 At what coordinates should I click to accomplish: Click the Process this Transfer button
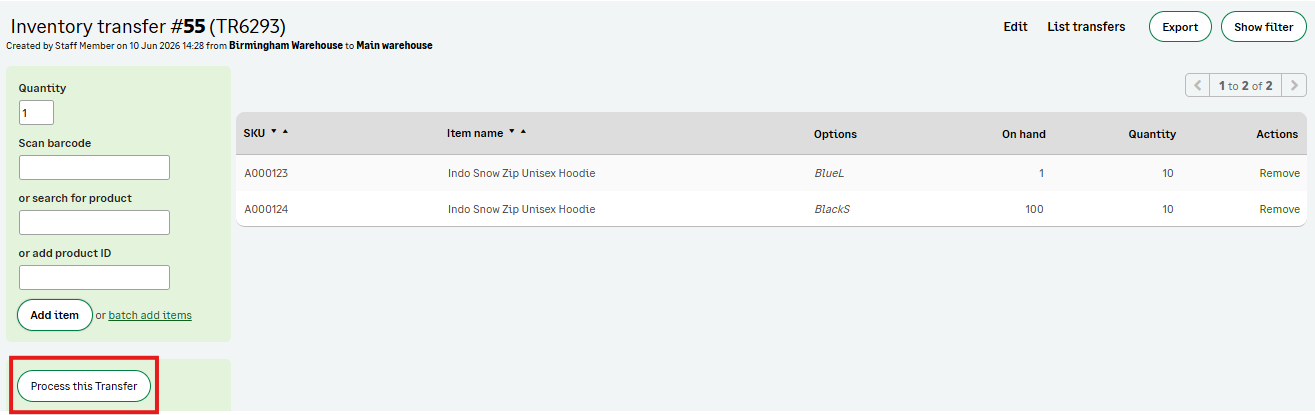84,386
